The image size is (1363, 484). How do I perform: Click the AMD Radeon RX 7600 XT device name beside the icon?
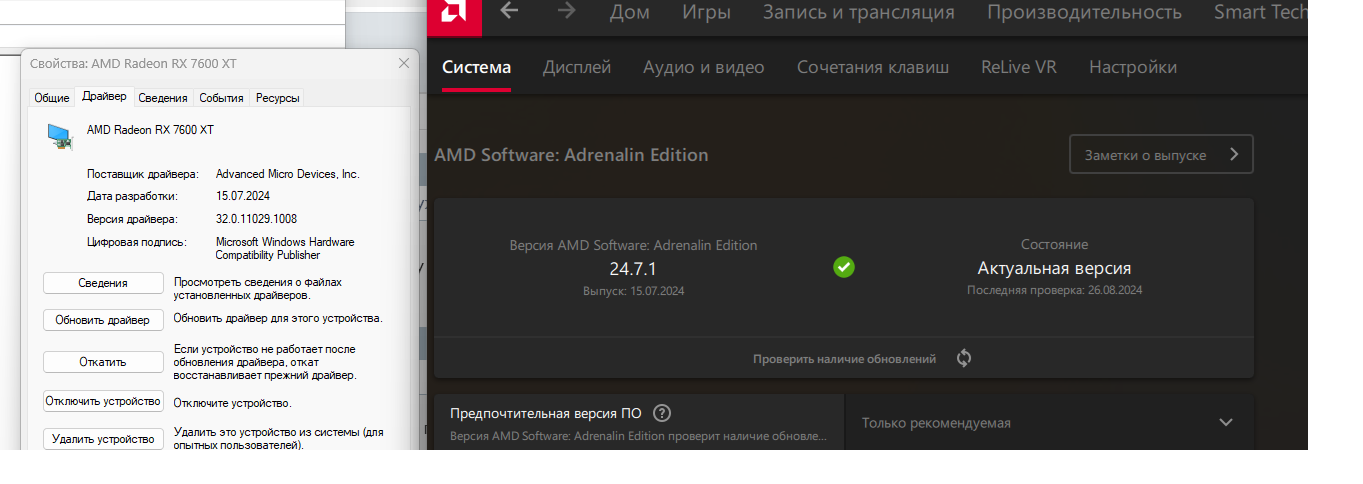pos(150,130)
